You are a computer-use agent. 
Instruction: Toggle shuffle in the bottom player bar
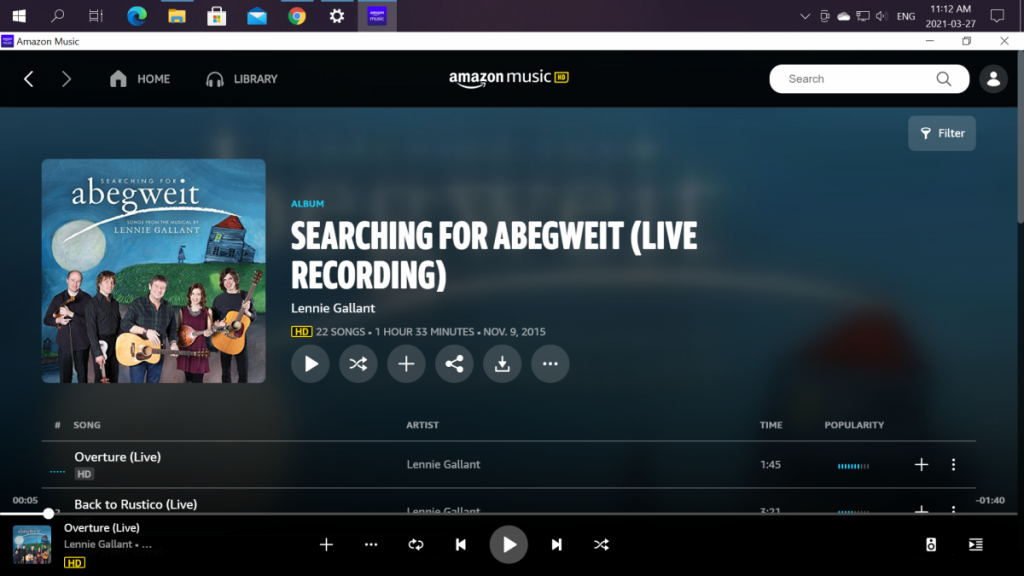point(600,545)
